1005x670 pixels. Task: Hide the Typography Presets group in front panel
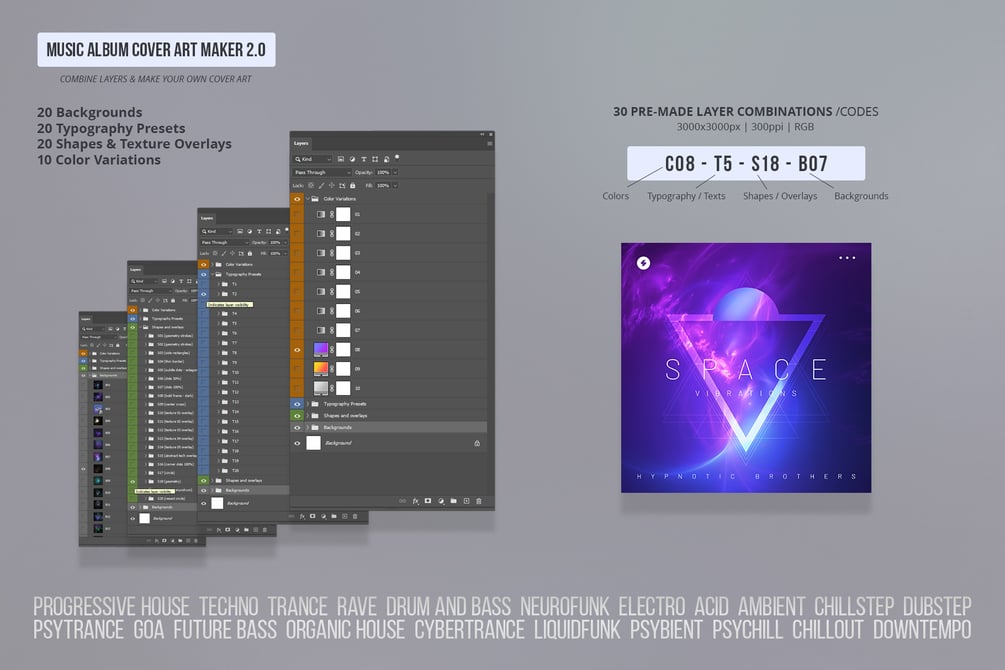(x=297, y=404)
